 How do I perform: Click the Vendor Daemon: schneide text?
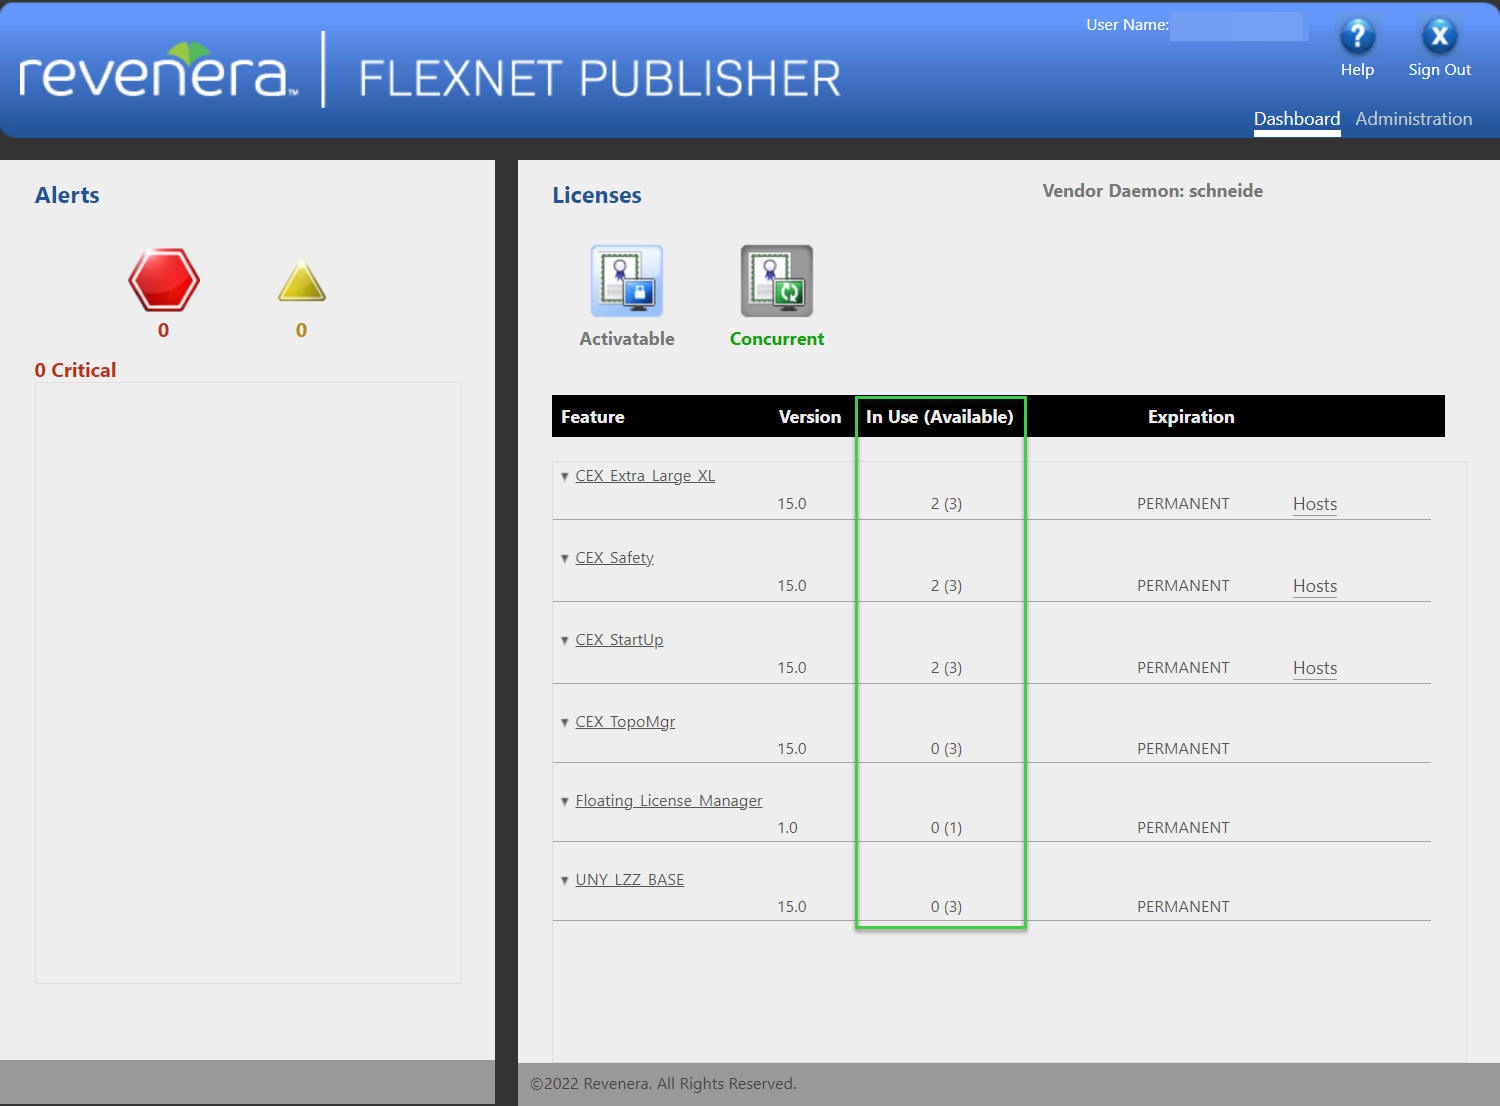click(x=1152, y=191)
